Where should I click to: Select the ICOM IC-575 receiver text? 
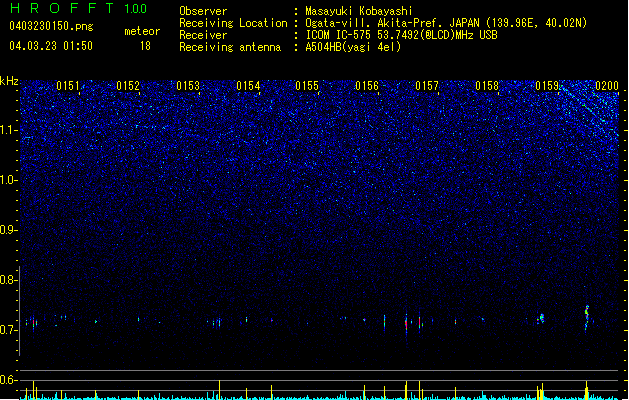pyautogui.click(x=402, y=35)
